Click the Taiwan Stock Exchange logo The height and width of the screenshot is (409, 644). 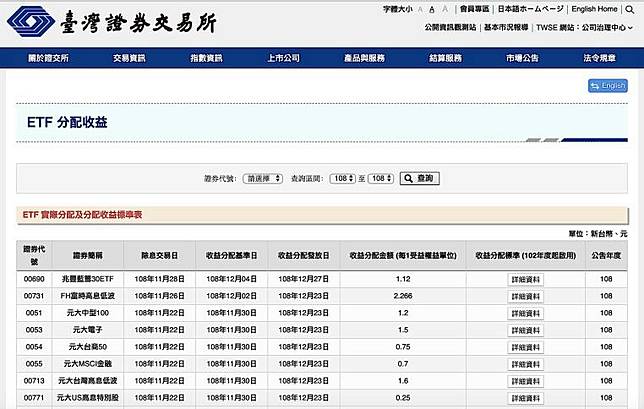pos(112,22)
